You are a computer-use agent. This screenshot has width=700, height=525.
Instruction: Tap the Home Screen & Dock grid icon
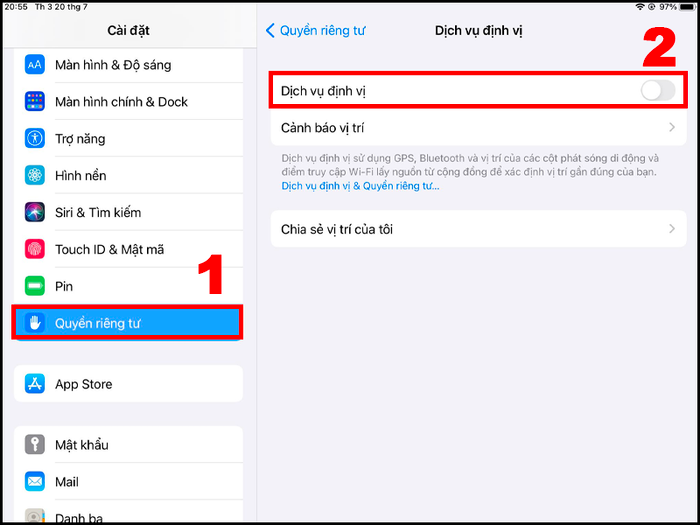35,102
